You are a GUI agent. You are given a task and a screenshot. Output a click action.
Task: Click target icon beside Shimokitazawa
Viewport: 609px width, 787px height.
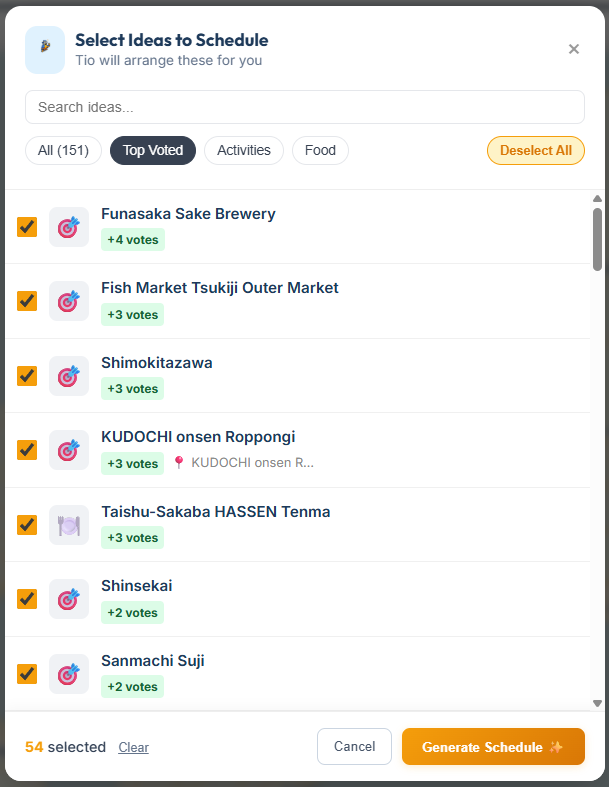[x=69, y=376]
